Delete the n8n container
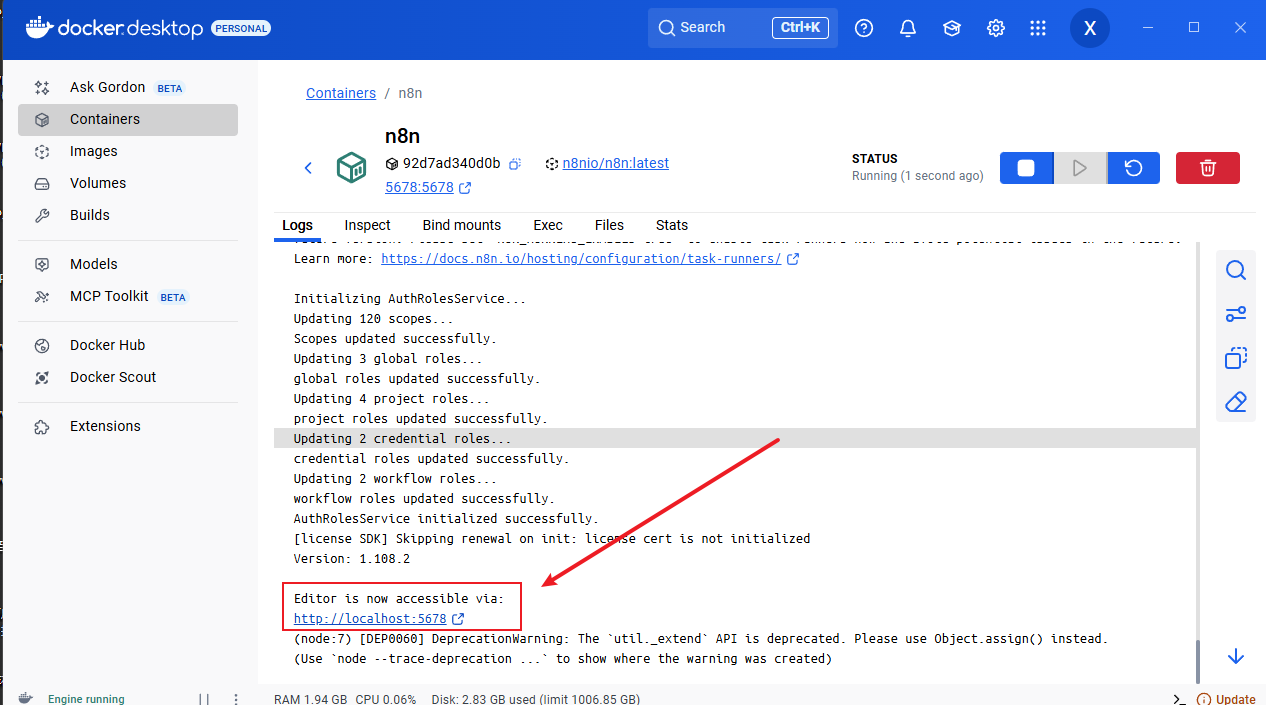The width and height of the screenshot is (1266, 705). pos(1208,168)
